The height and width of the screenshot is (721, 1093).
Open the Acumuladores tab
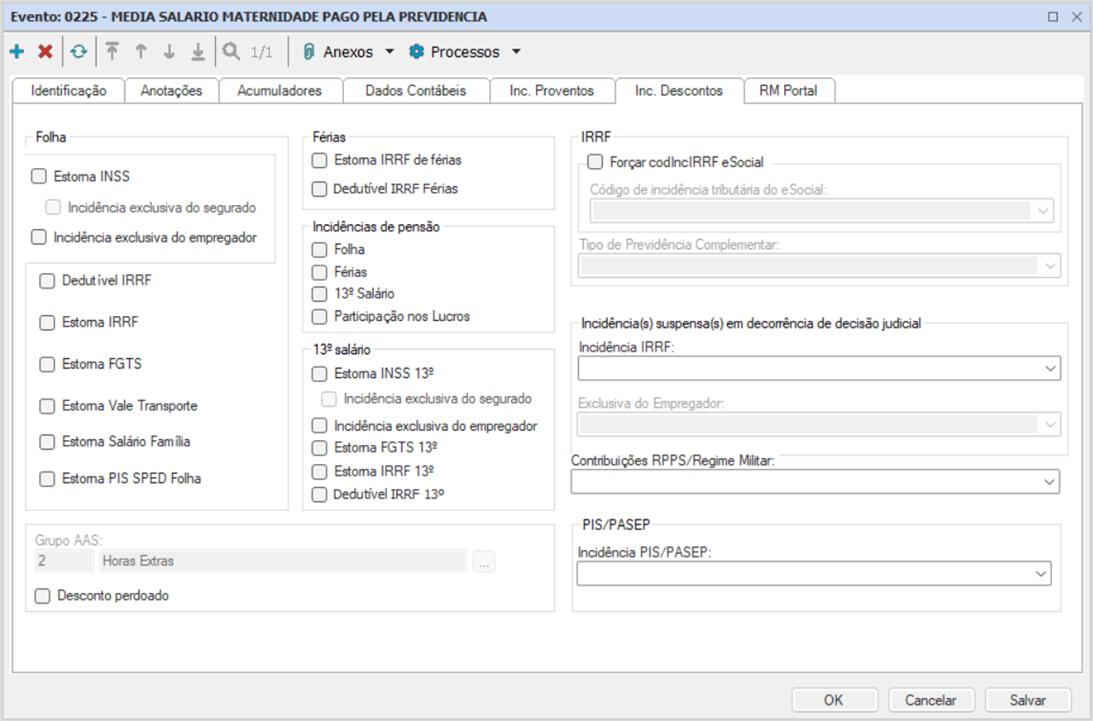coord(279,91)
